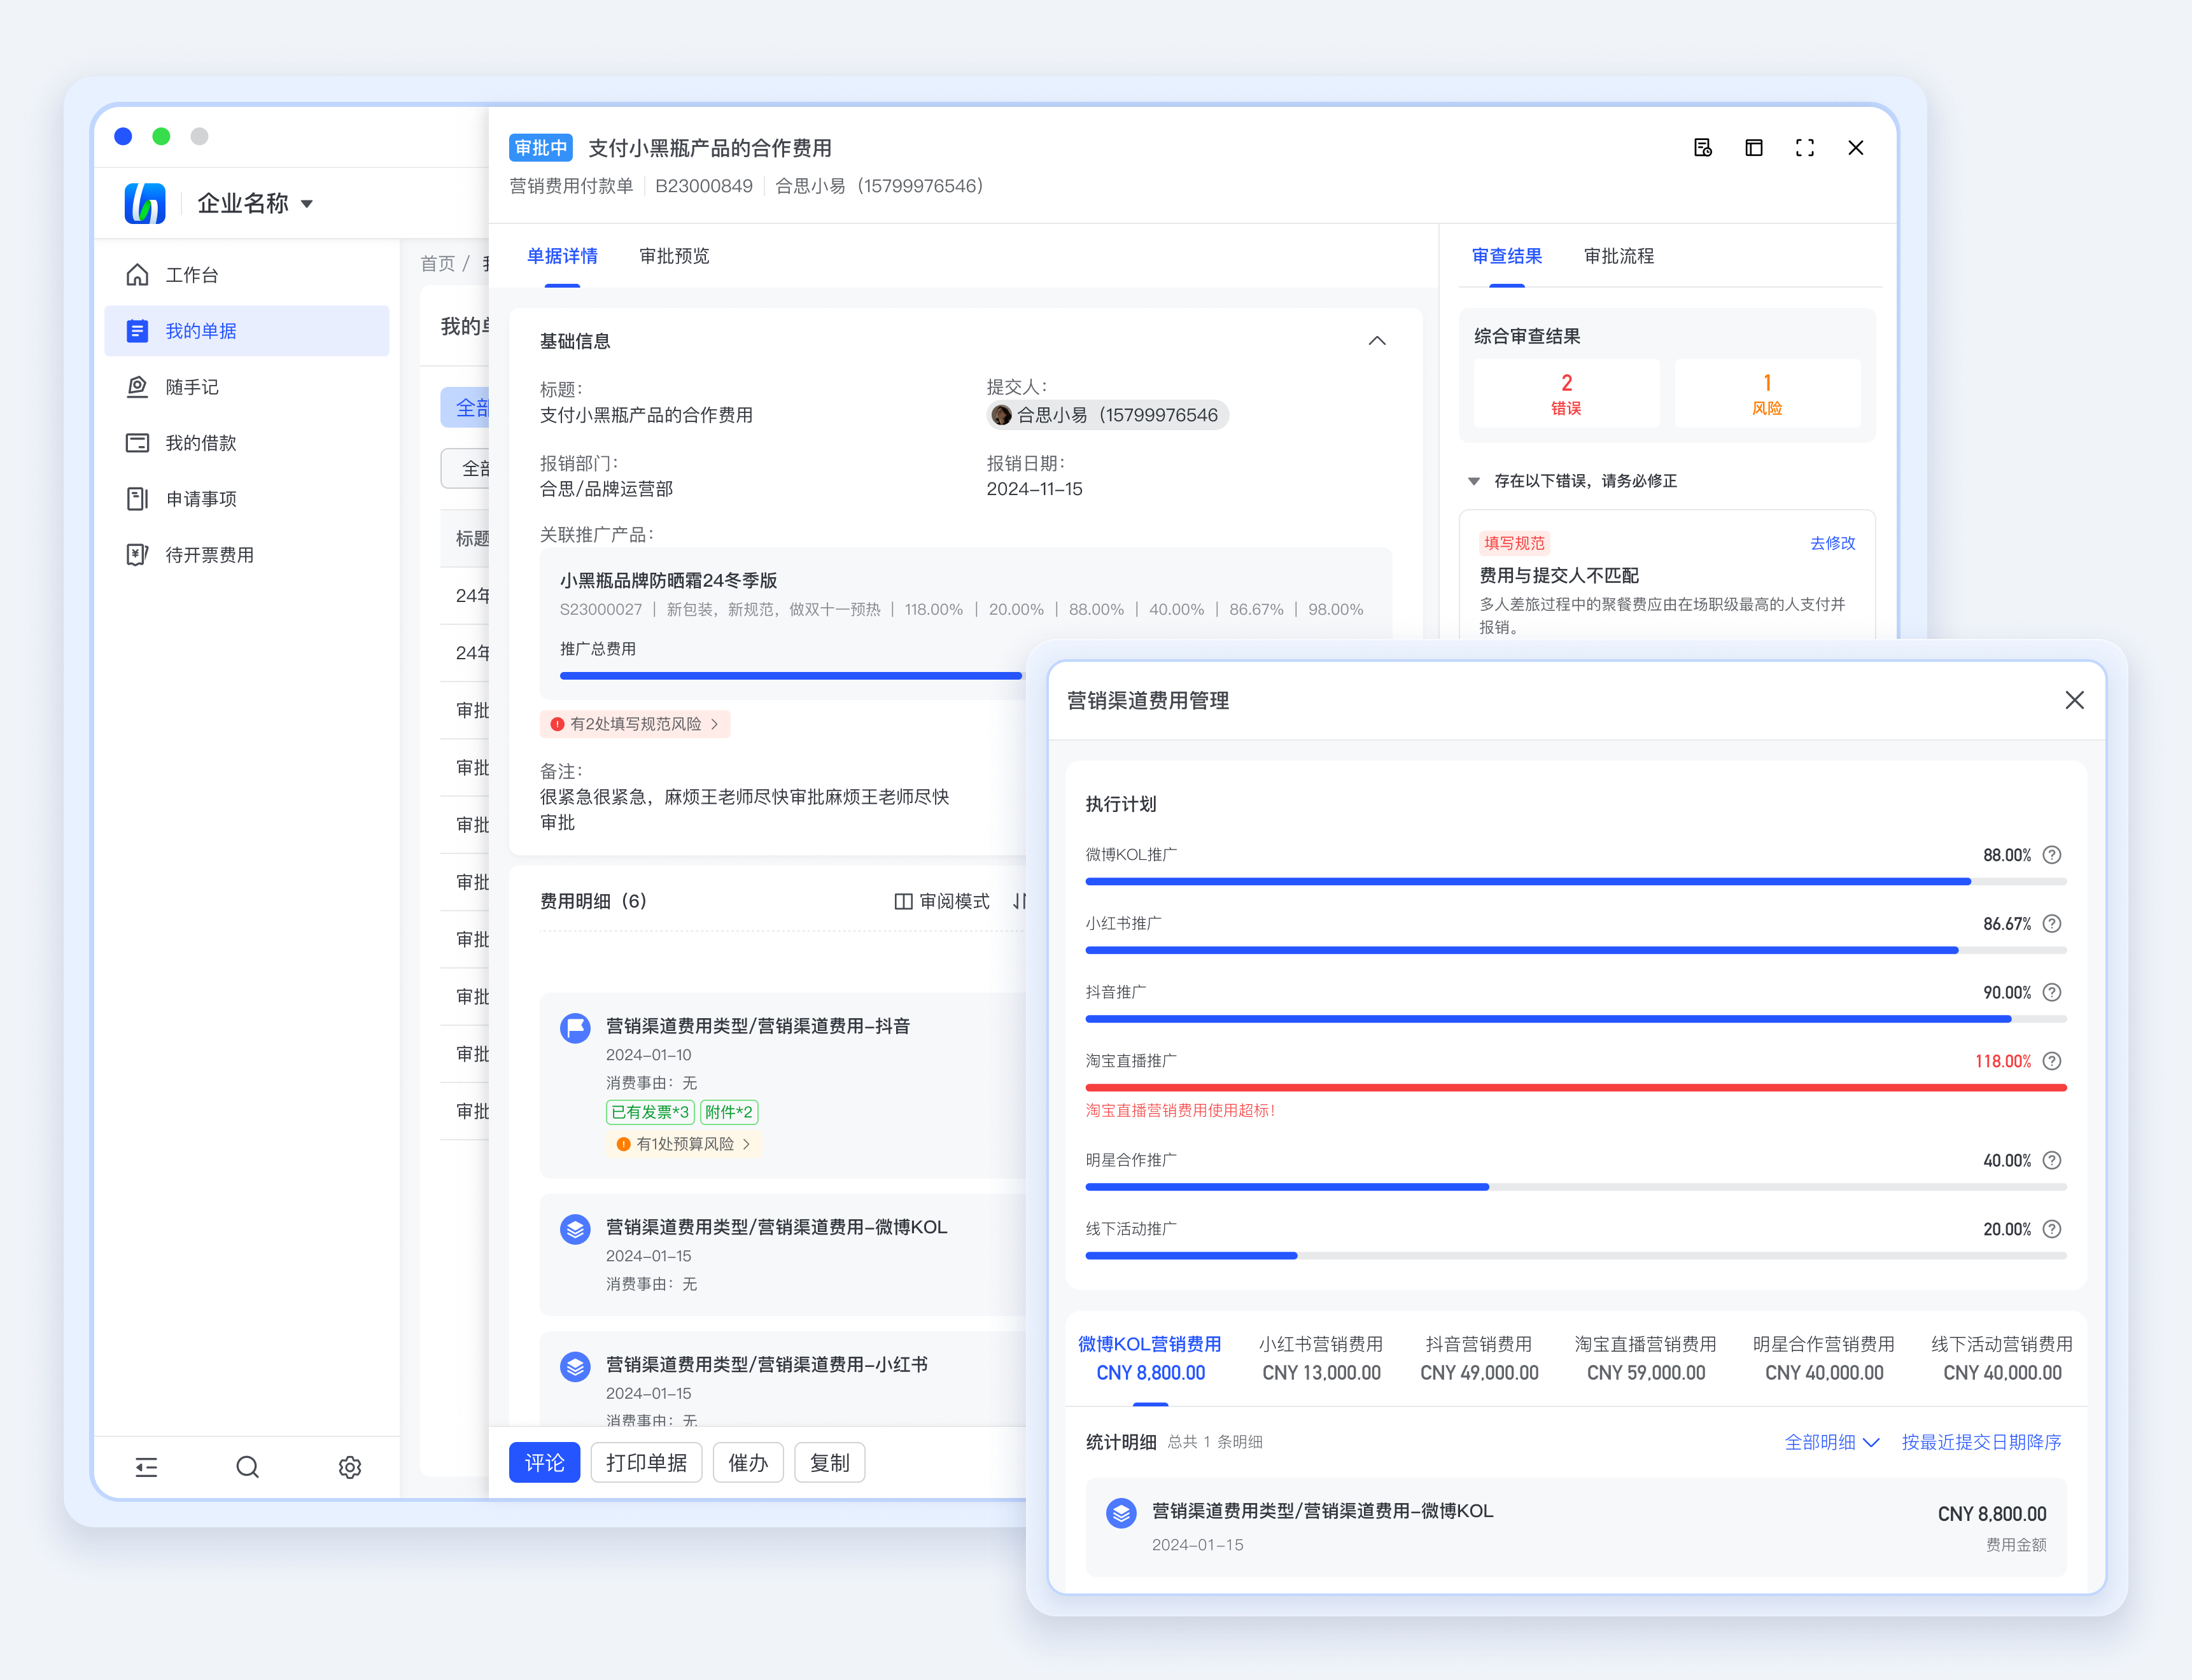
Task: Click the fullscreen icon in the document header
Action: (1804, 148)
